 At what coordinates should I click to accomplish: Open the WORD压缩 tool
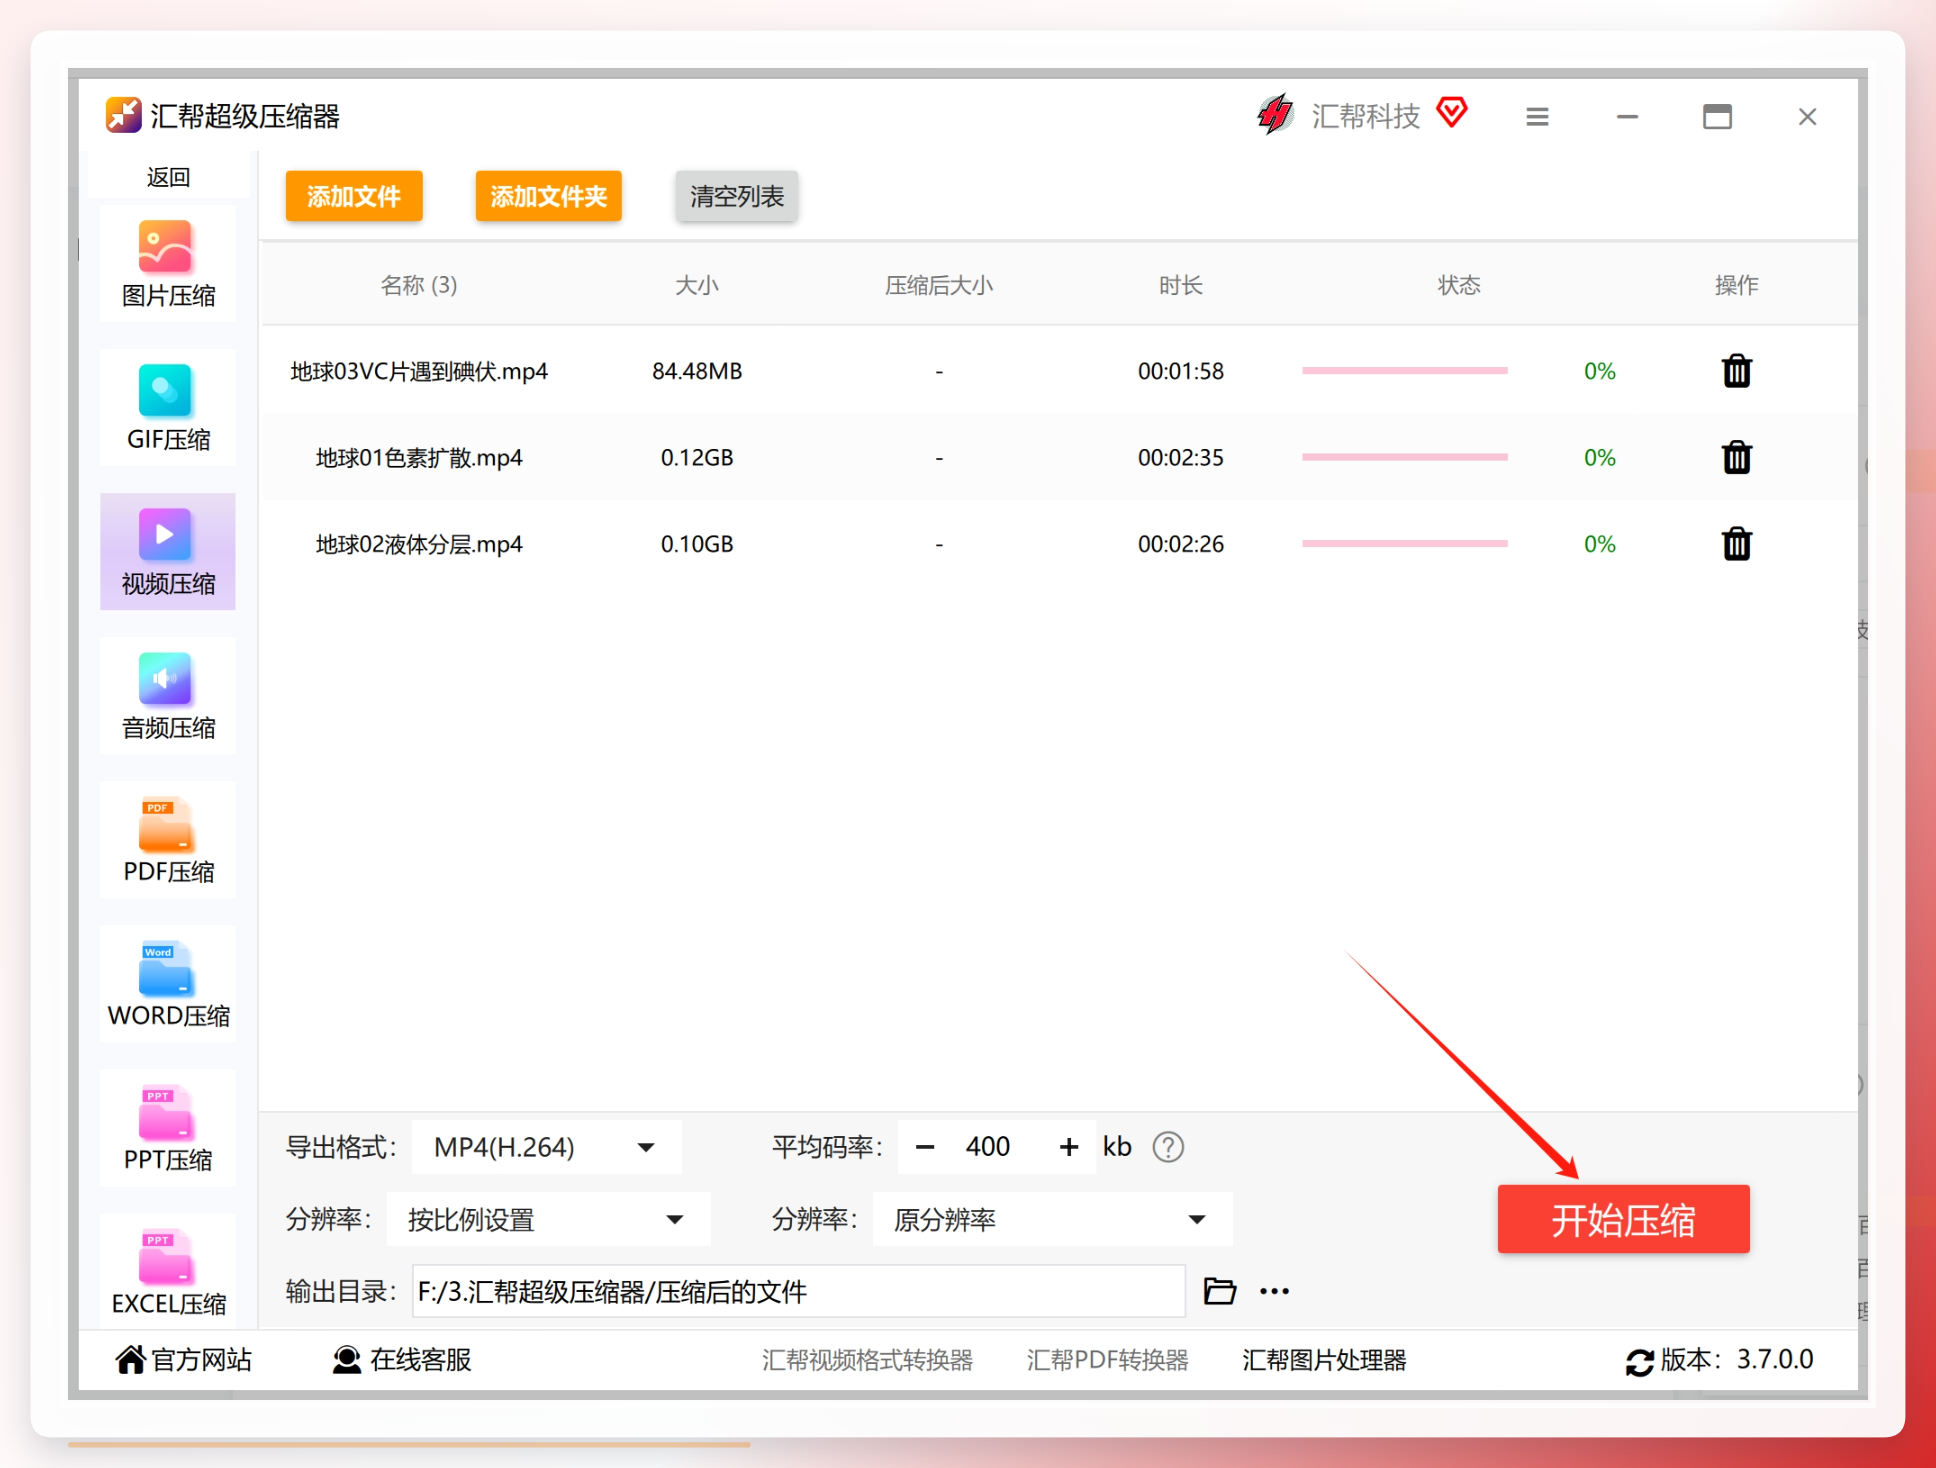pyautogui.click(x=168, y=984)
